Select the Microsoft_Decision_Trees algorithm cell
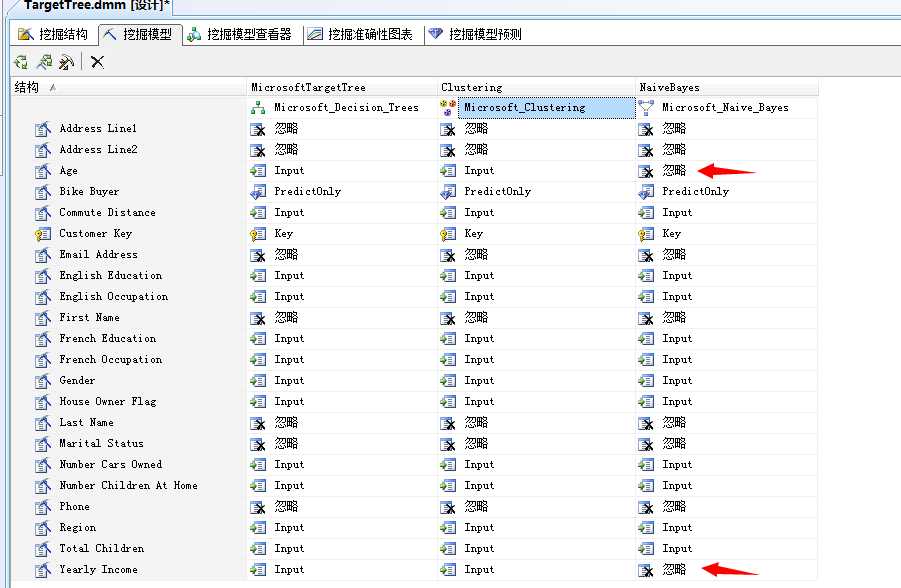Screen dimensions: 901x588 tap(346, 107)
